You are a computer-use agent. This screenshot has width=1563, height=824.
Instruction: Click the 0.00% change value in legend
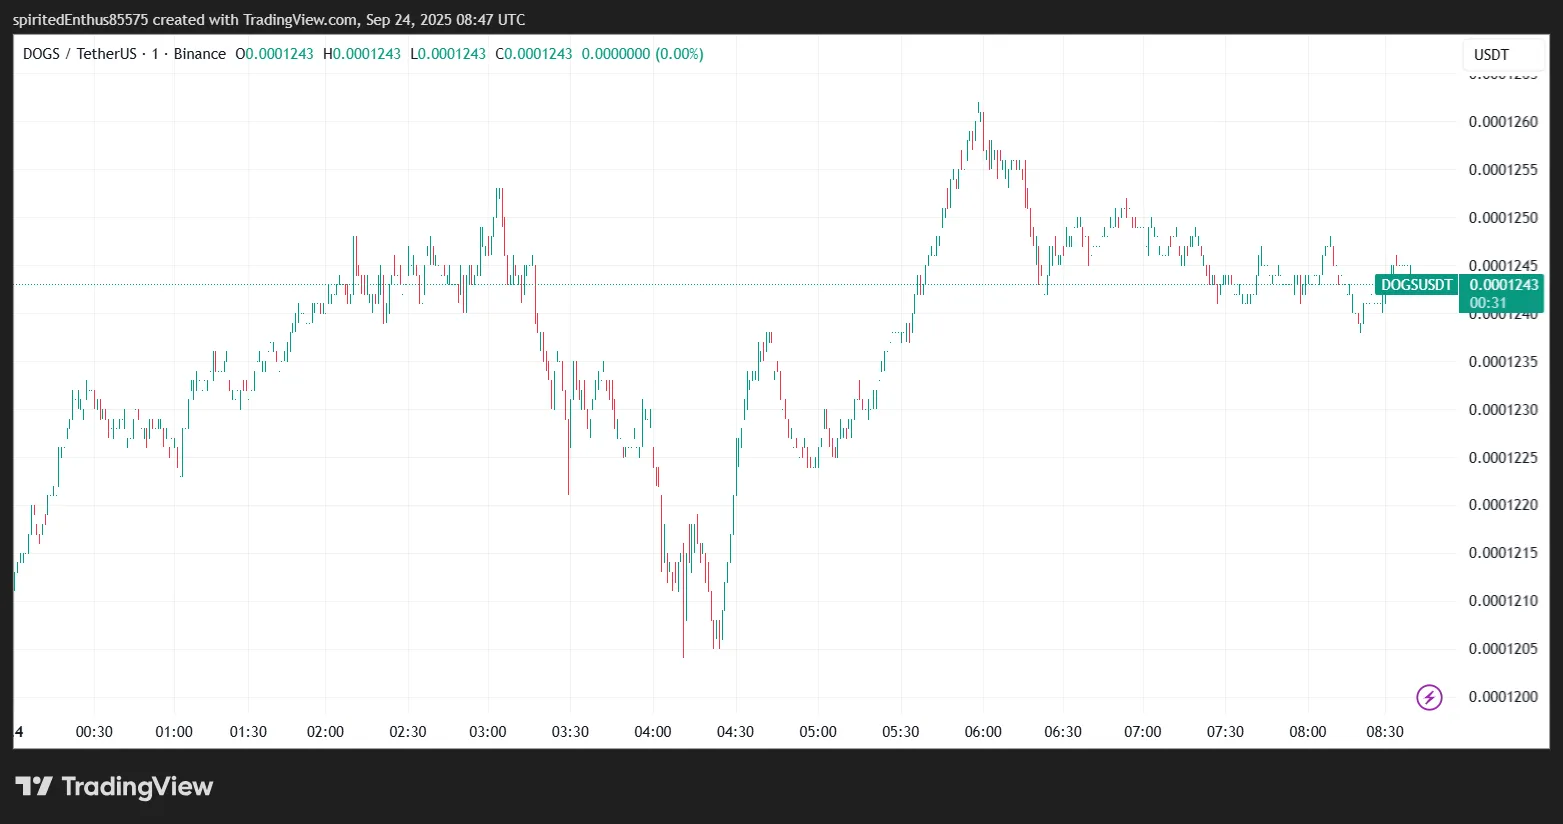tap(679, 54)
